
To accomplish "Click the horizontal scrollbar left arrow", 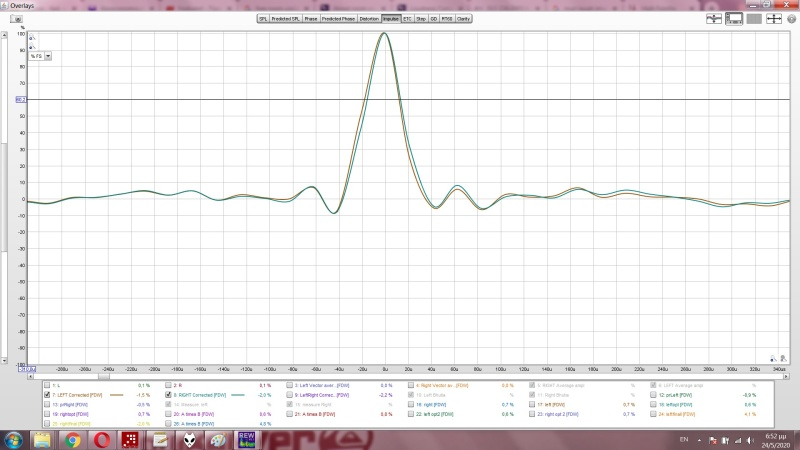I will pos(32,376).
